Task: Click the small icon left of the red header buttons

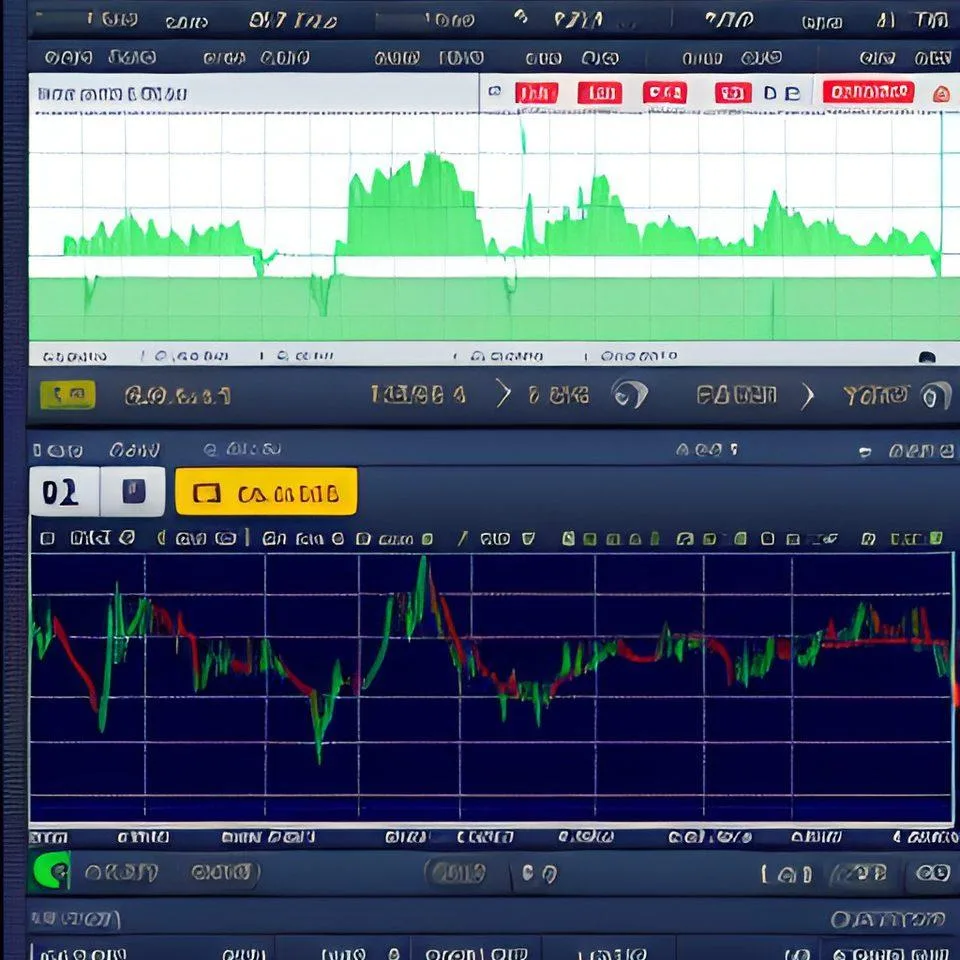Action: pos(493,93)
